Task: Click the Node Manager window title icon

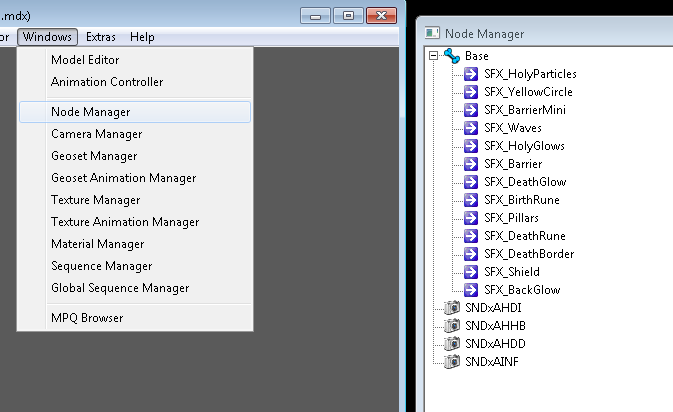Action: click(x=432, y=33)
